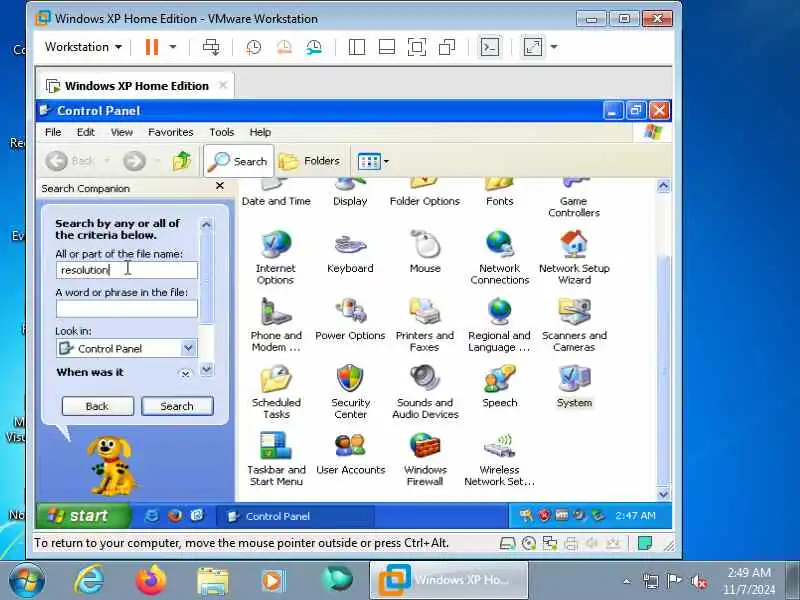Open the Tools menu
800x600 pixels.
pyautogui.click(x=221, y=132)
